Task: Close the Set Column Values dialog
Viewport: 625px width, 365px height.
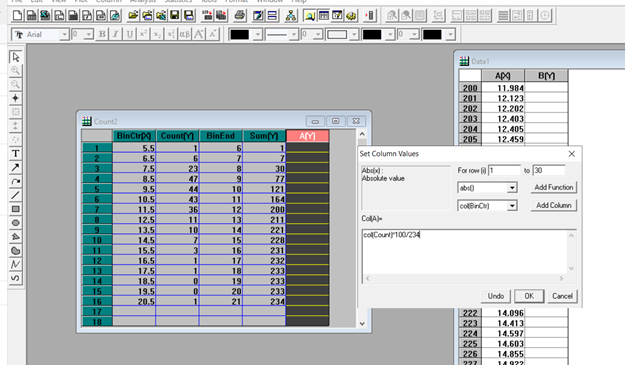Action: point(572,154)
